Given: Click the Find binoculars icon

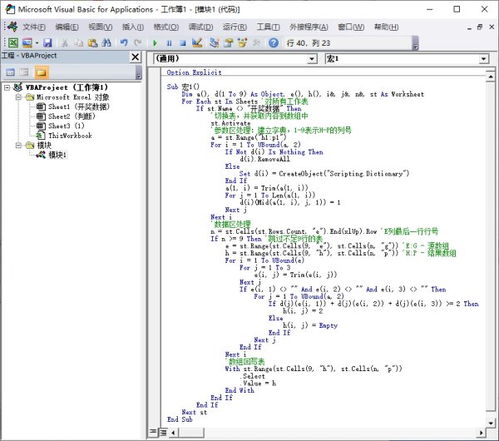Looking at the screenshot, I should coord(106,43).
